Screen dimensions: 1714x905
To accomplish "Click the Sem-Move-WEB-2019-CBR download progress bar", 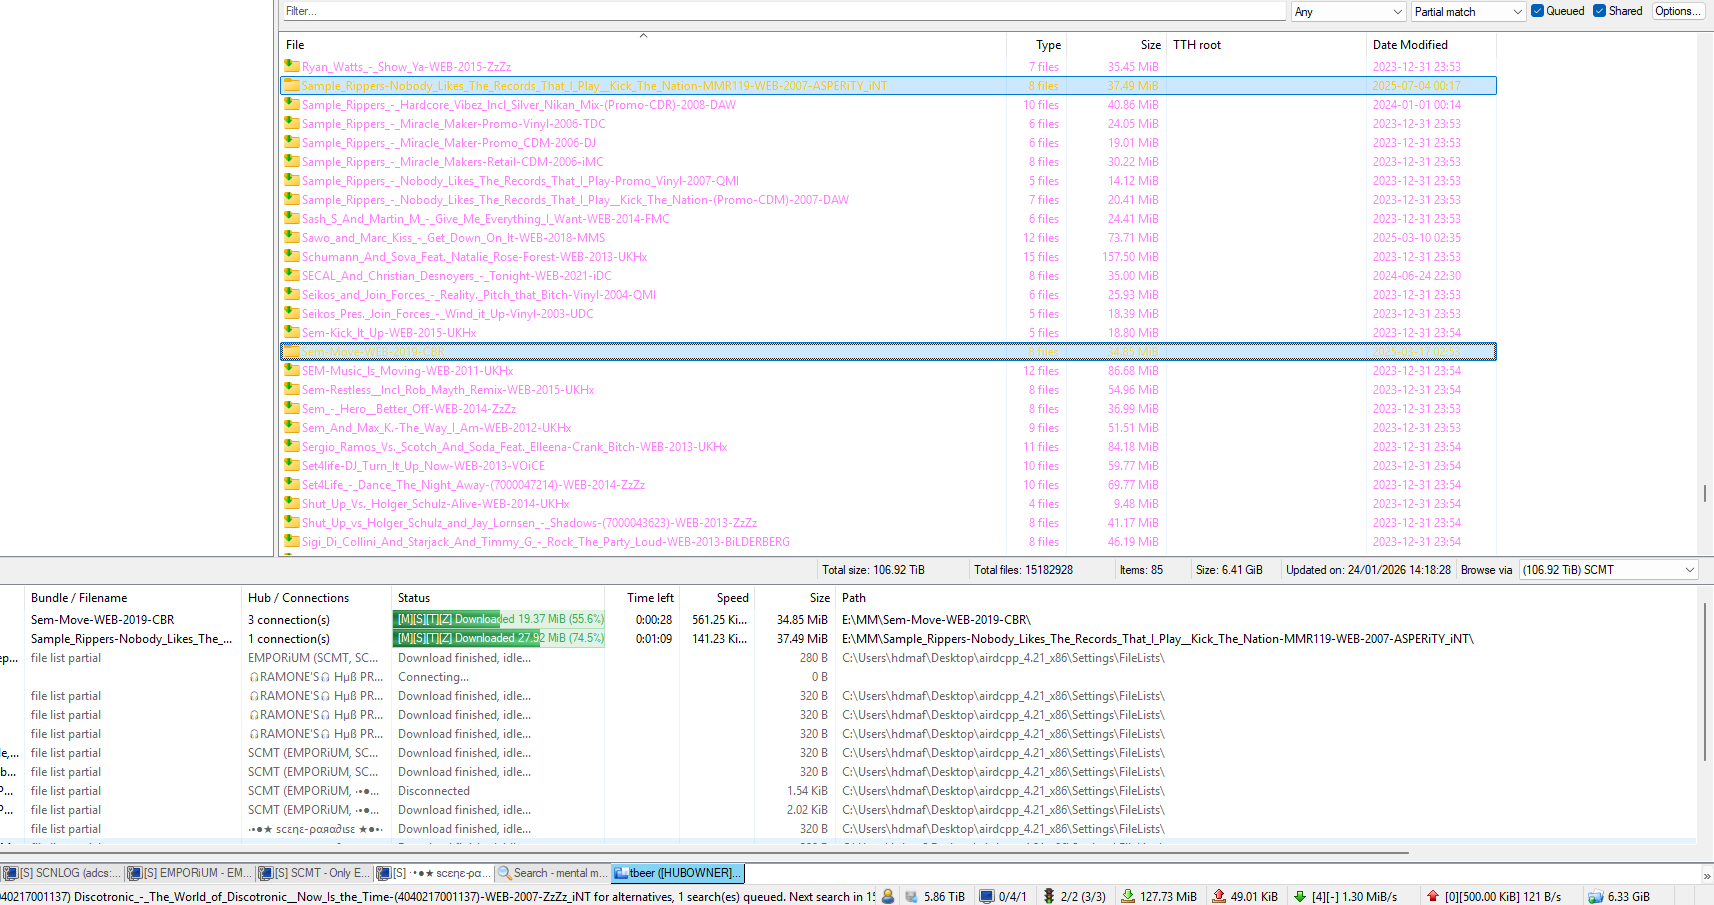I will pyautogui.click(x=499, y=619).
